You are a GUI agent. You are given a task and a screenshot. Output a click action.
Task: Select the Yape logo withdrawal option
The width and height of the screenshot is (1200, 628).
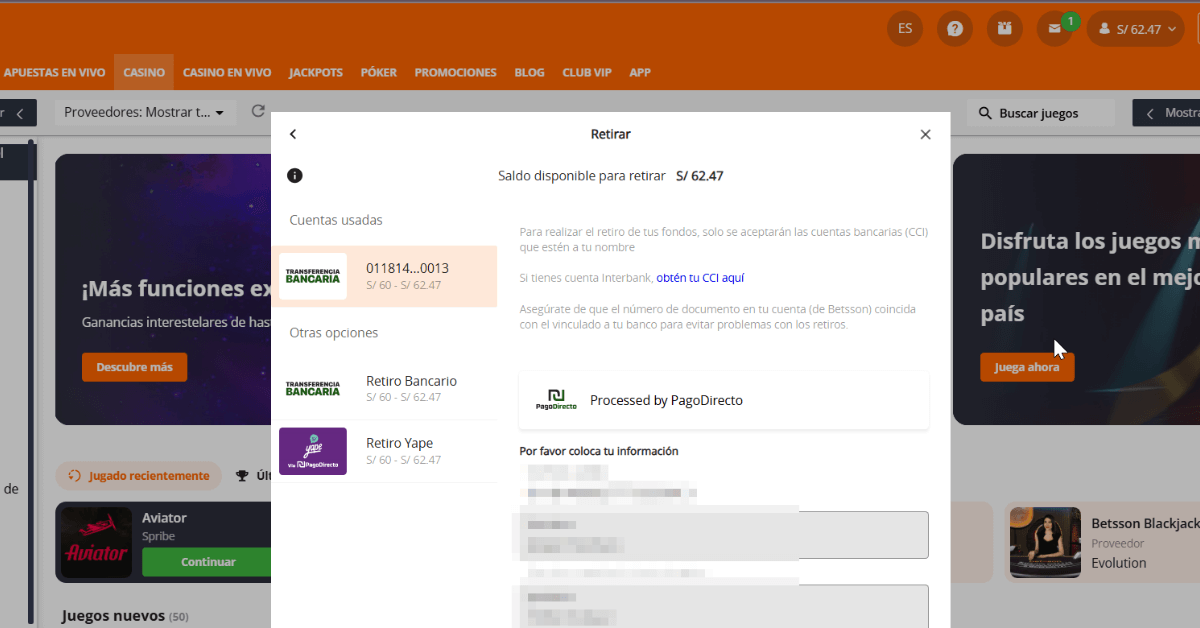(313, 452)
